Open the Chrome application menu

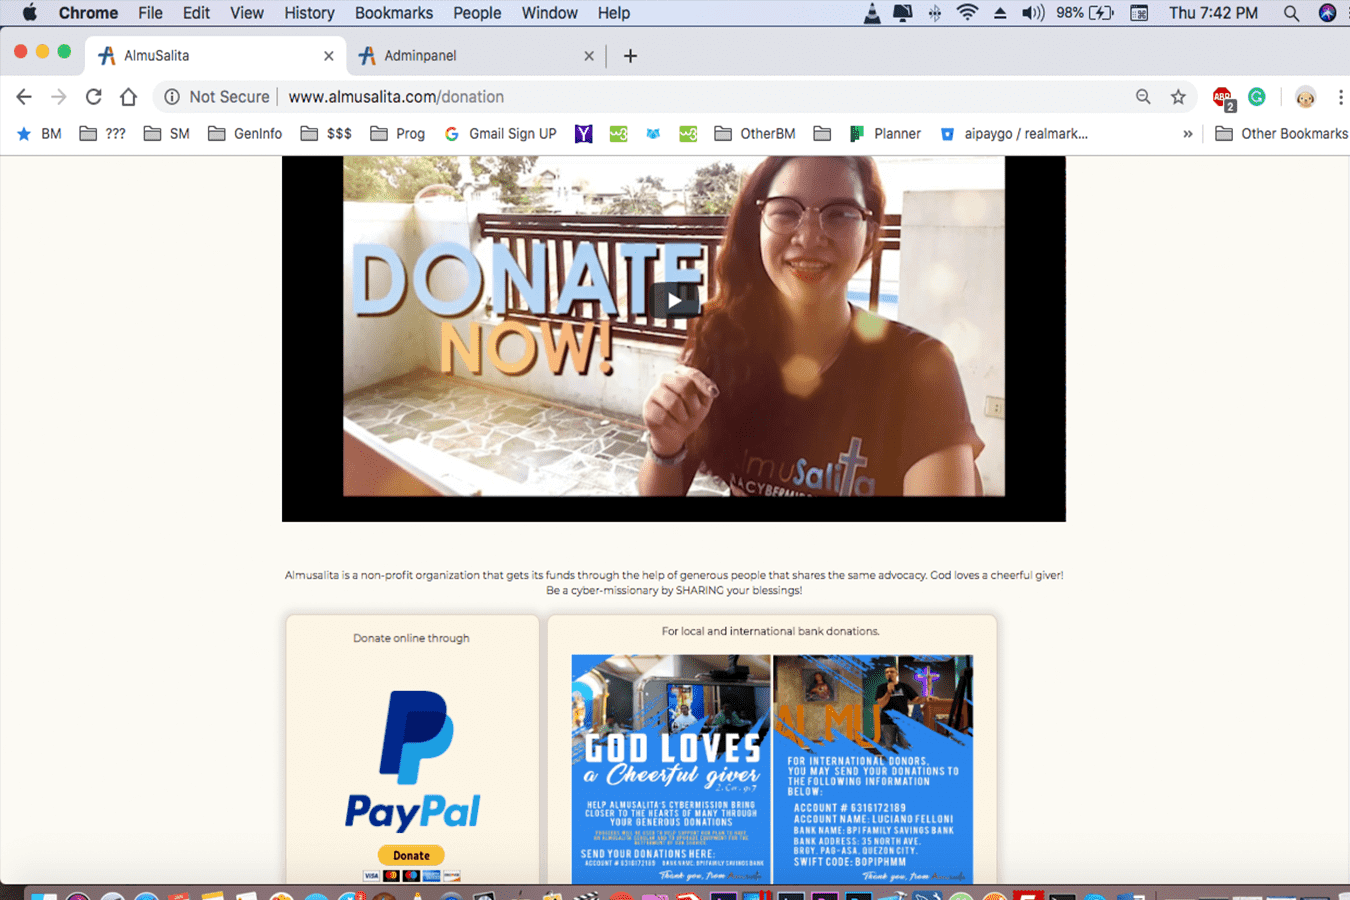pos(88,13)
